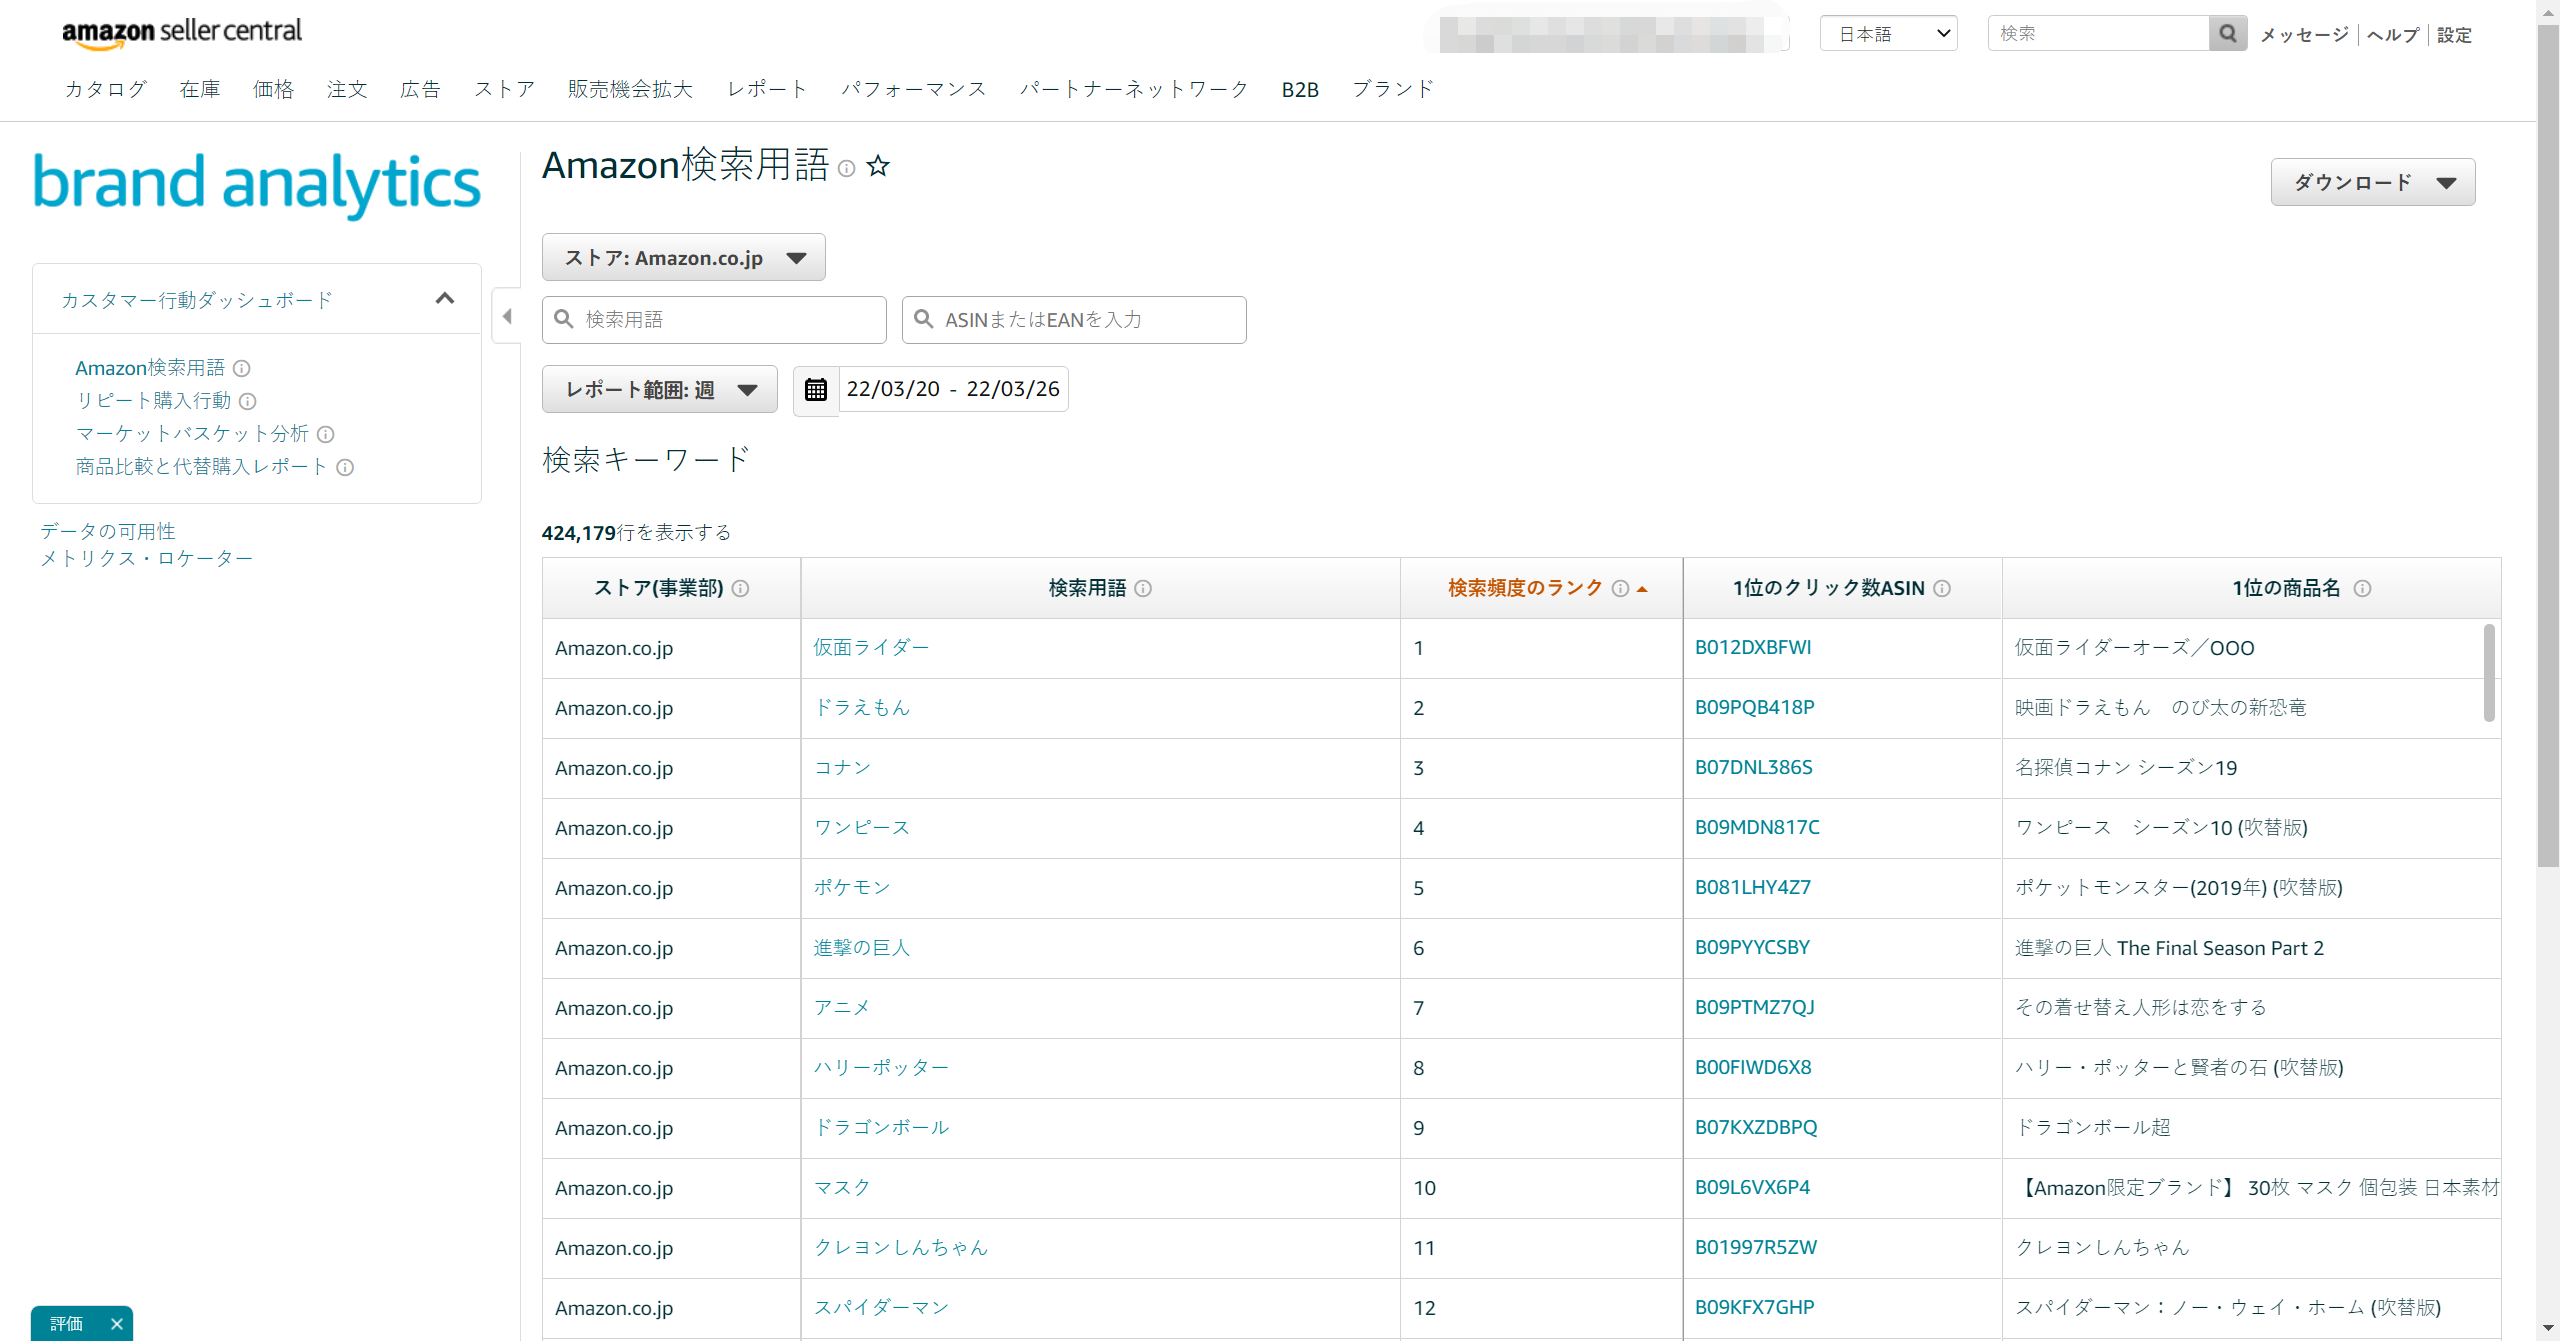
Task: Open マーケットバスケット分析 report in sidebar
Action: pos(192,434)
